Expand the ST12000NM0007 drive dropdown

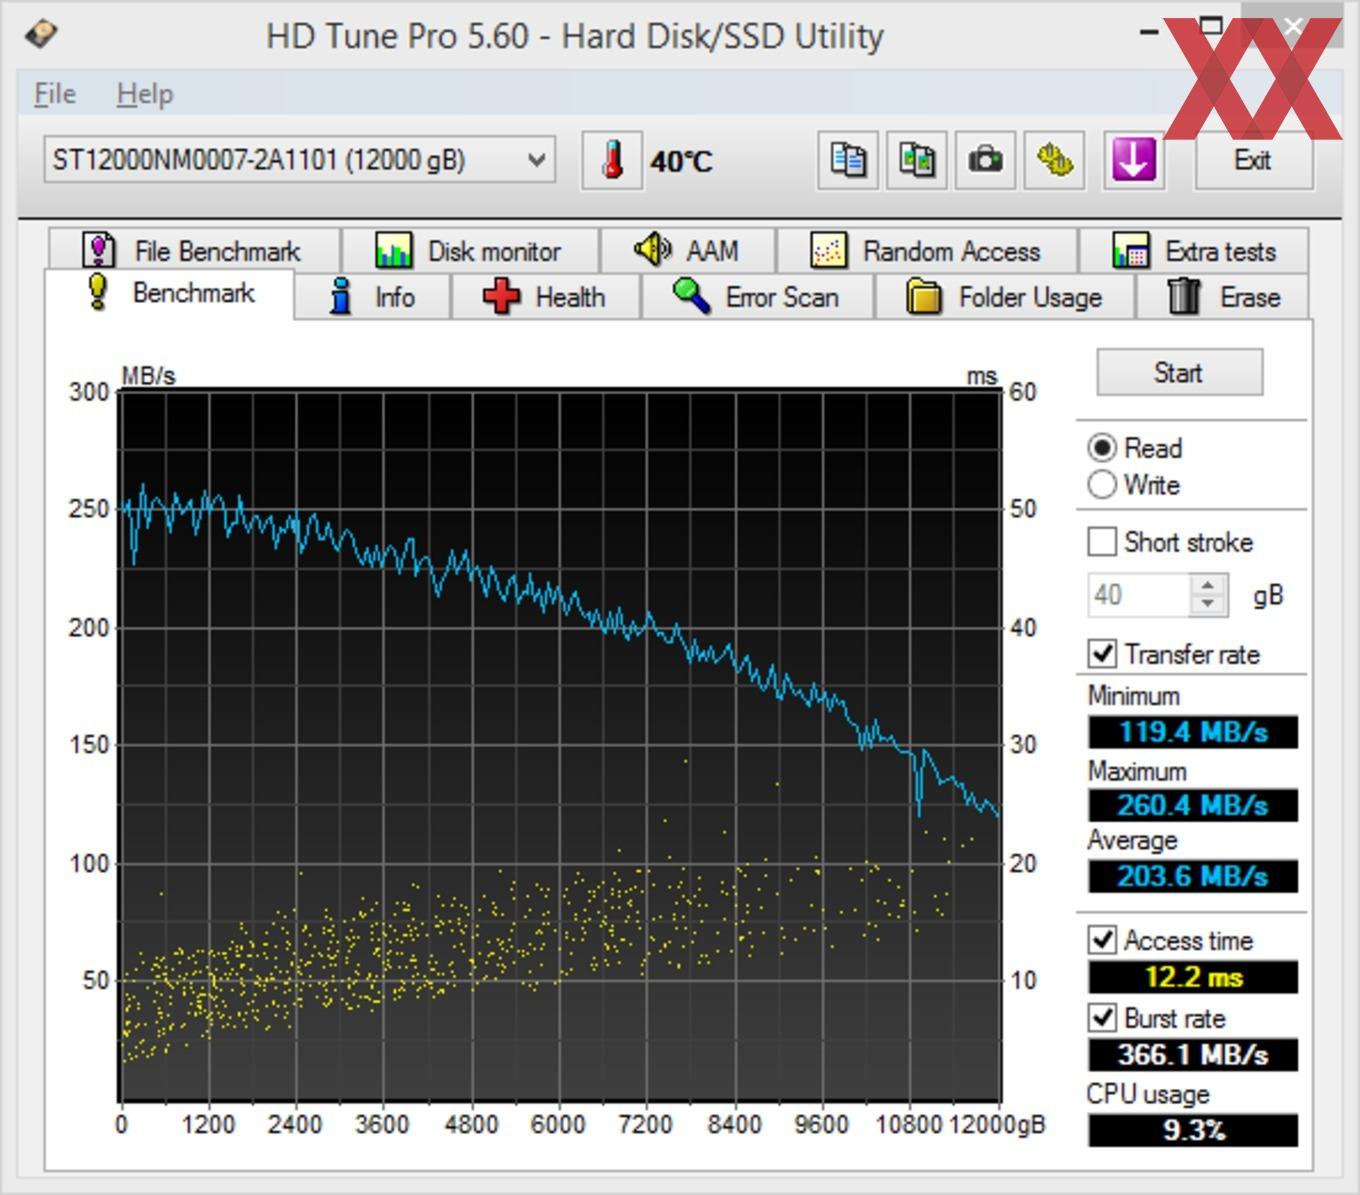pyautogui.click(x=537, y=160)
